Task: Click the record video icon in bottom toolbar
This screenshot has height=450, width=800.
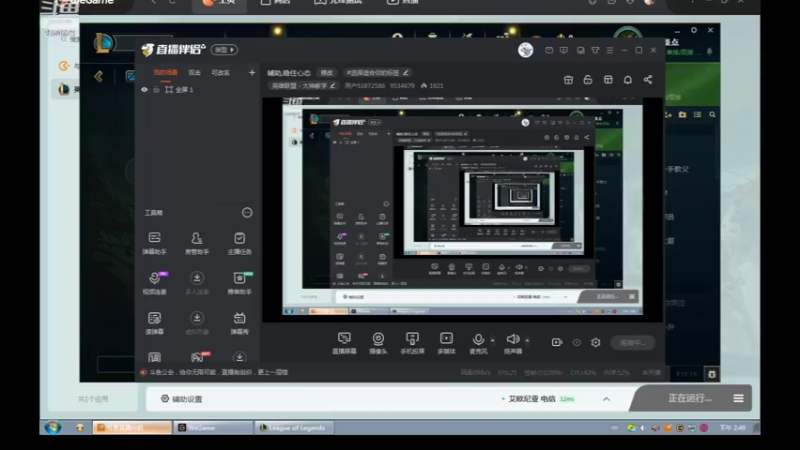Action: [557, 342]
